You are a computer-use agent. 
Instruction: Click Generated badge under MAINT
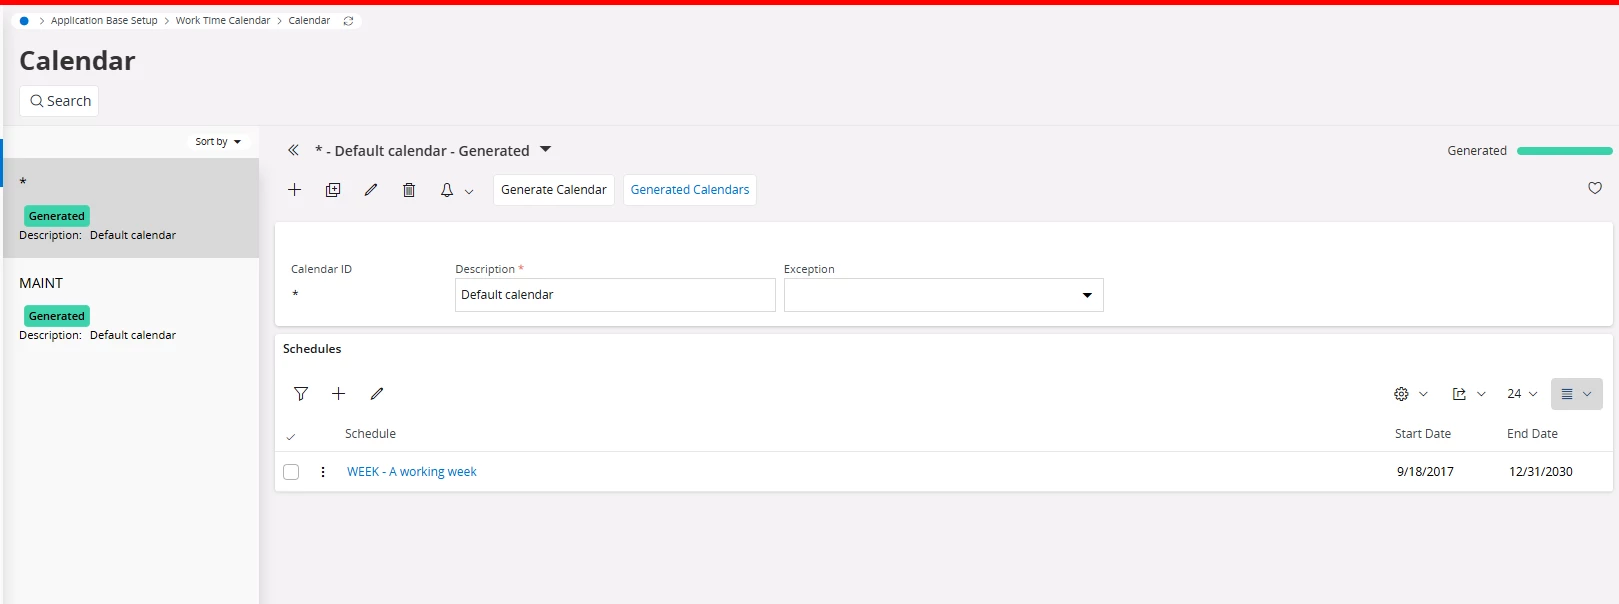(57, 316)
